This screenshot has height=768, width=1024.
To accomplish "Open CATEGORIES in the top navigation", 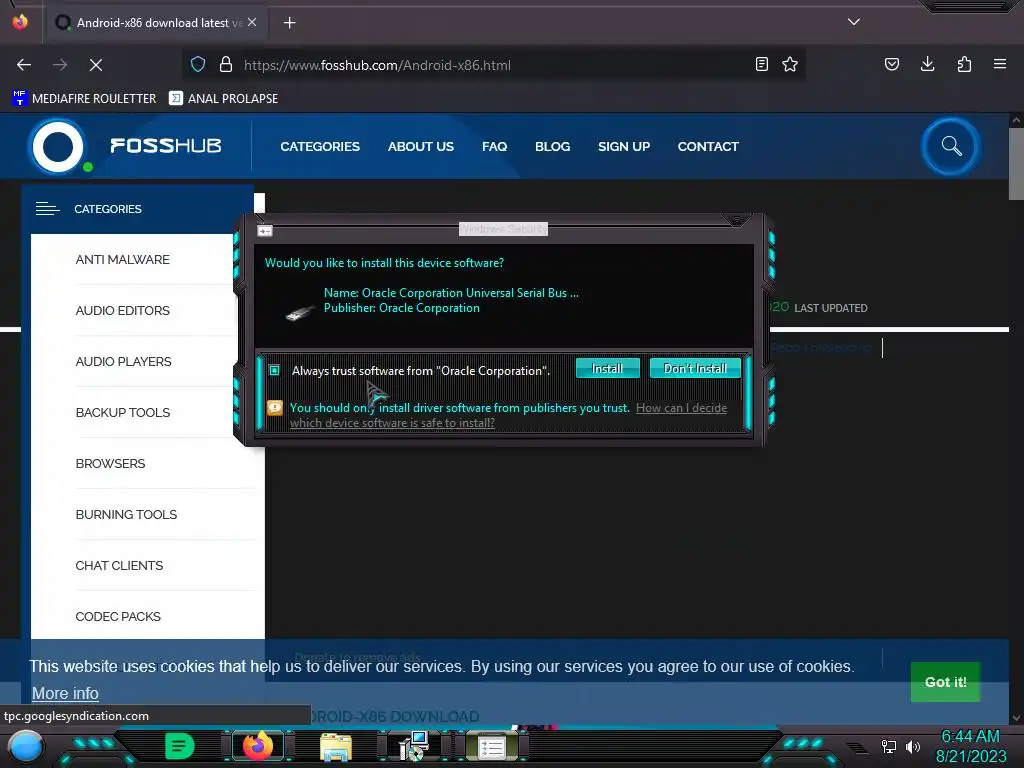I will point(320,146).
